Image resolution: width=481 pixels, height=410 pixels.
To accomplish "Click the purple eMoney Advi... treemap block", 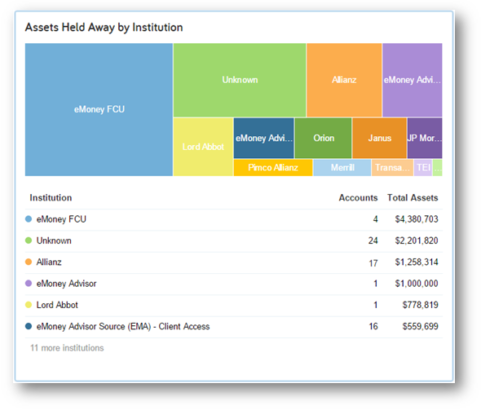I will (412, 80).
